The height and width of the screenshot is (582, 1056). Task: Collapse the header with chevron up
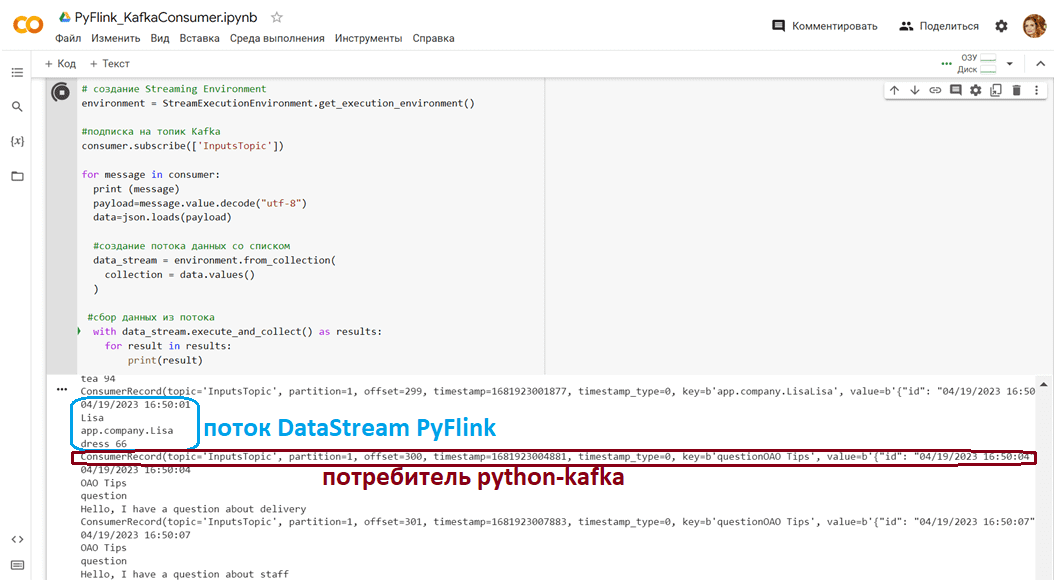(1041, 64)
